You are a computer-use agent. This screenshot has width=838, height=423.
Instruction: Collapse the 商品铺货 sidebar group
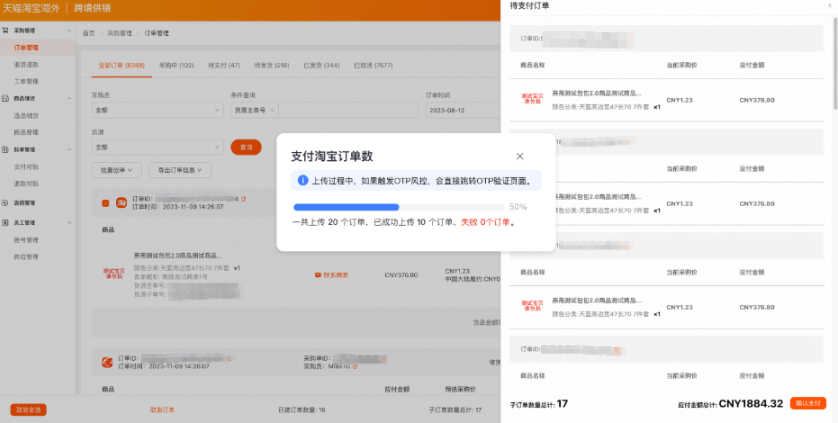[69, 98]
